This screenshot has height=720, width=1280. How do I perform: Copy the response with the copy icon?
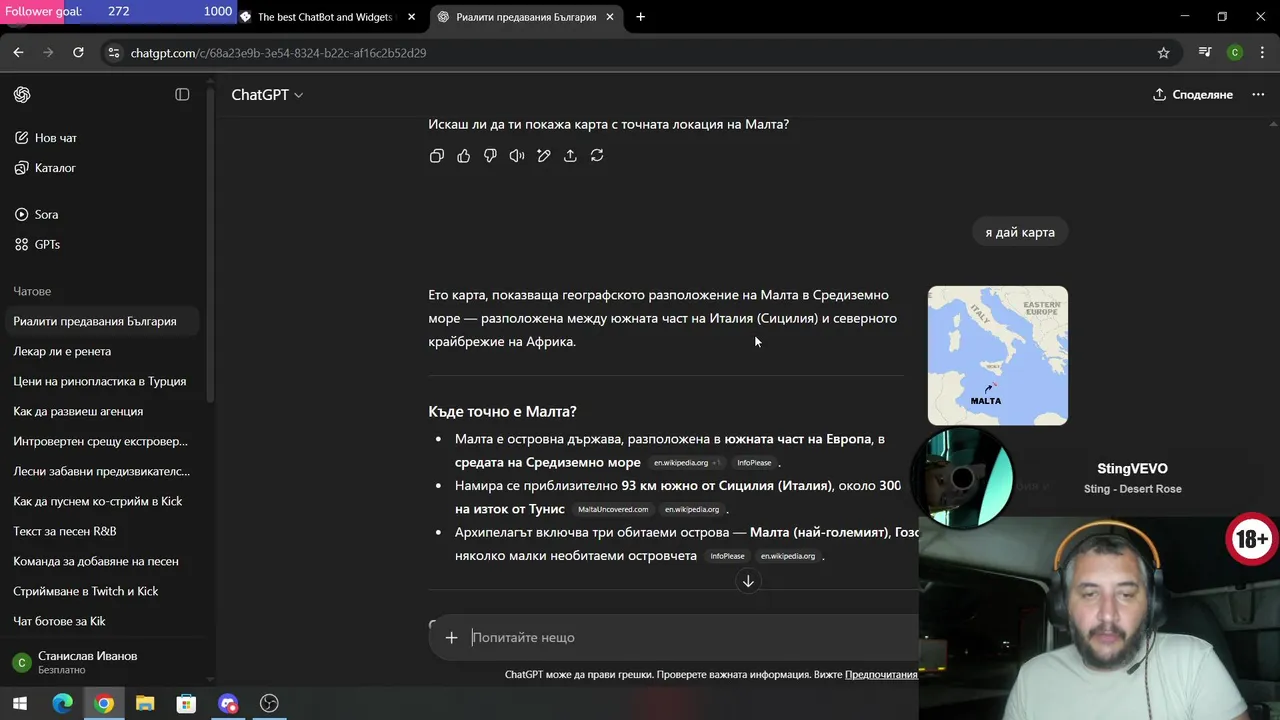point(437,156)
